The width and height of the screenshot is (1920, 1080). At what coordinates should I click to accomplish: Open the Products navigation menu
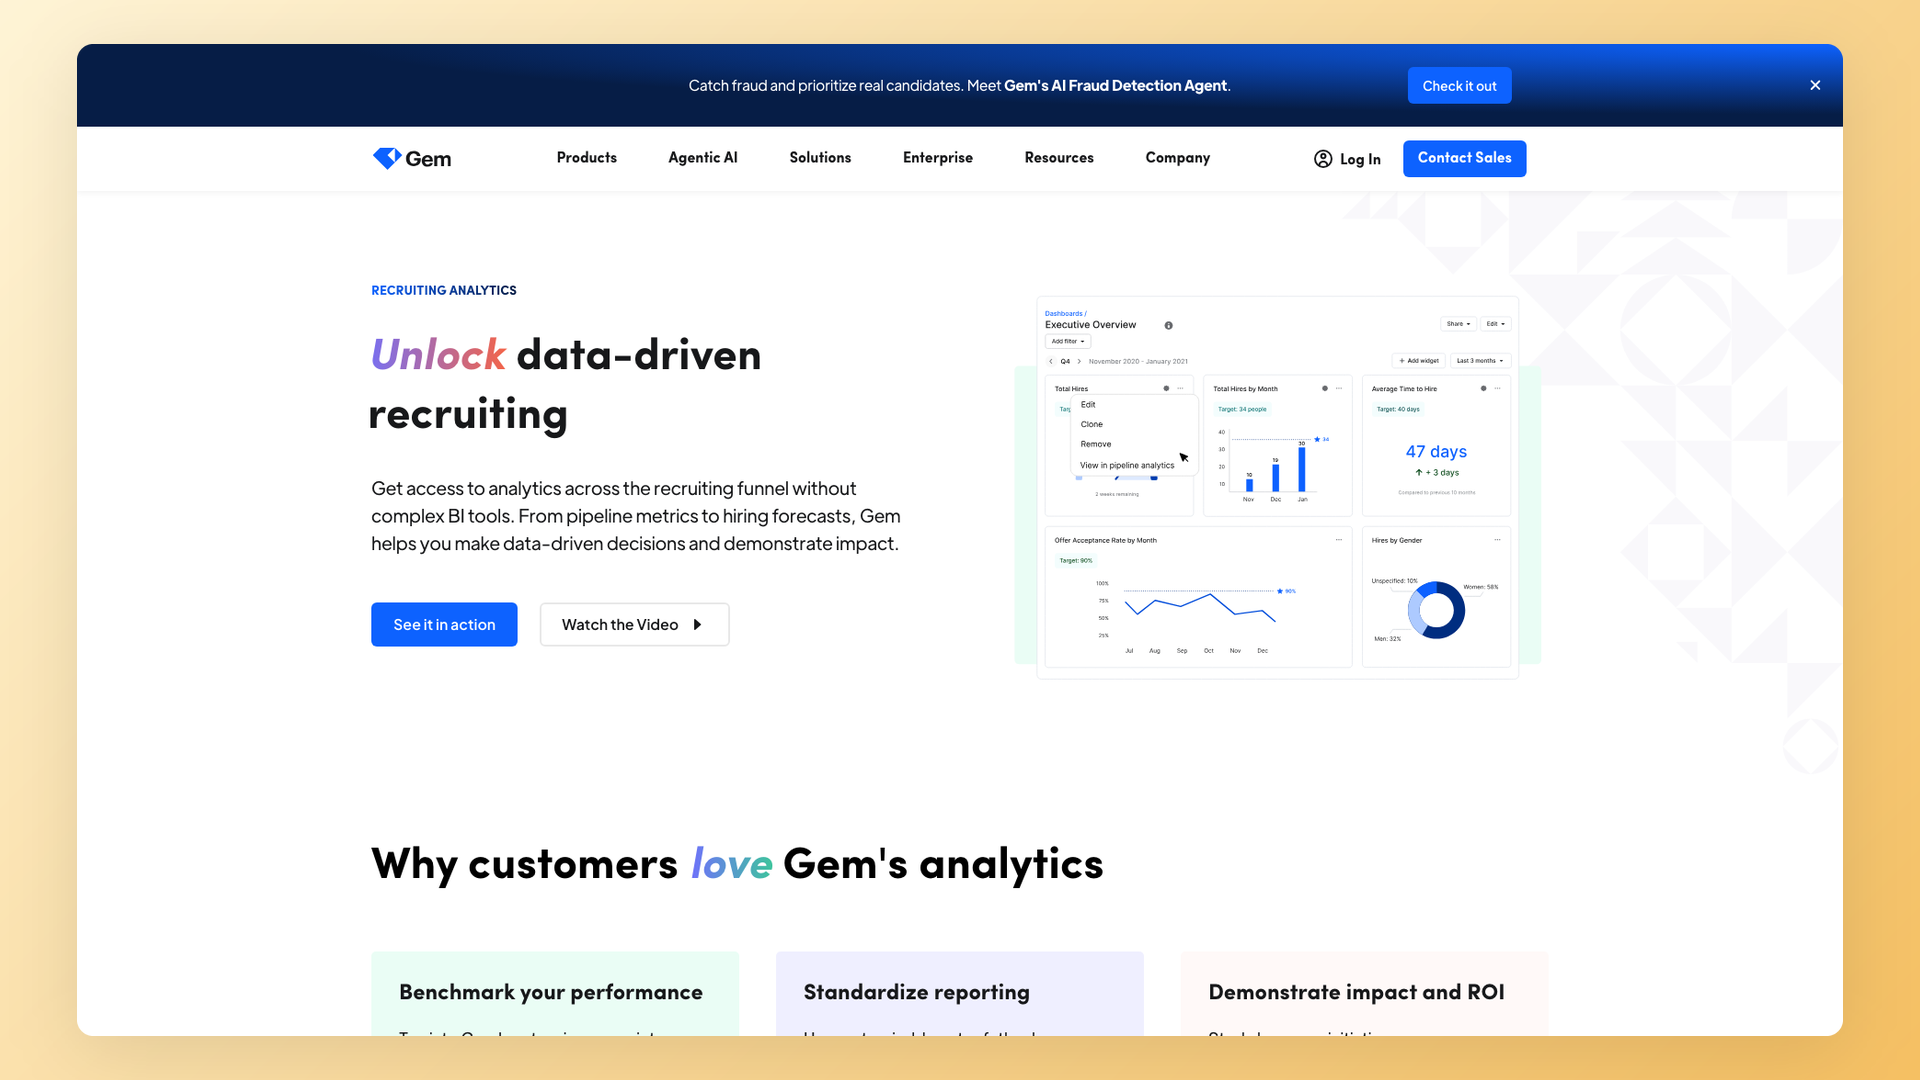coord(586,158)
